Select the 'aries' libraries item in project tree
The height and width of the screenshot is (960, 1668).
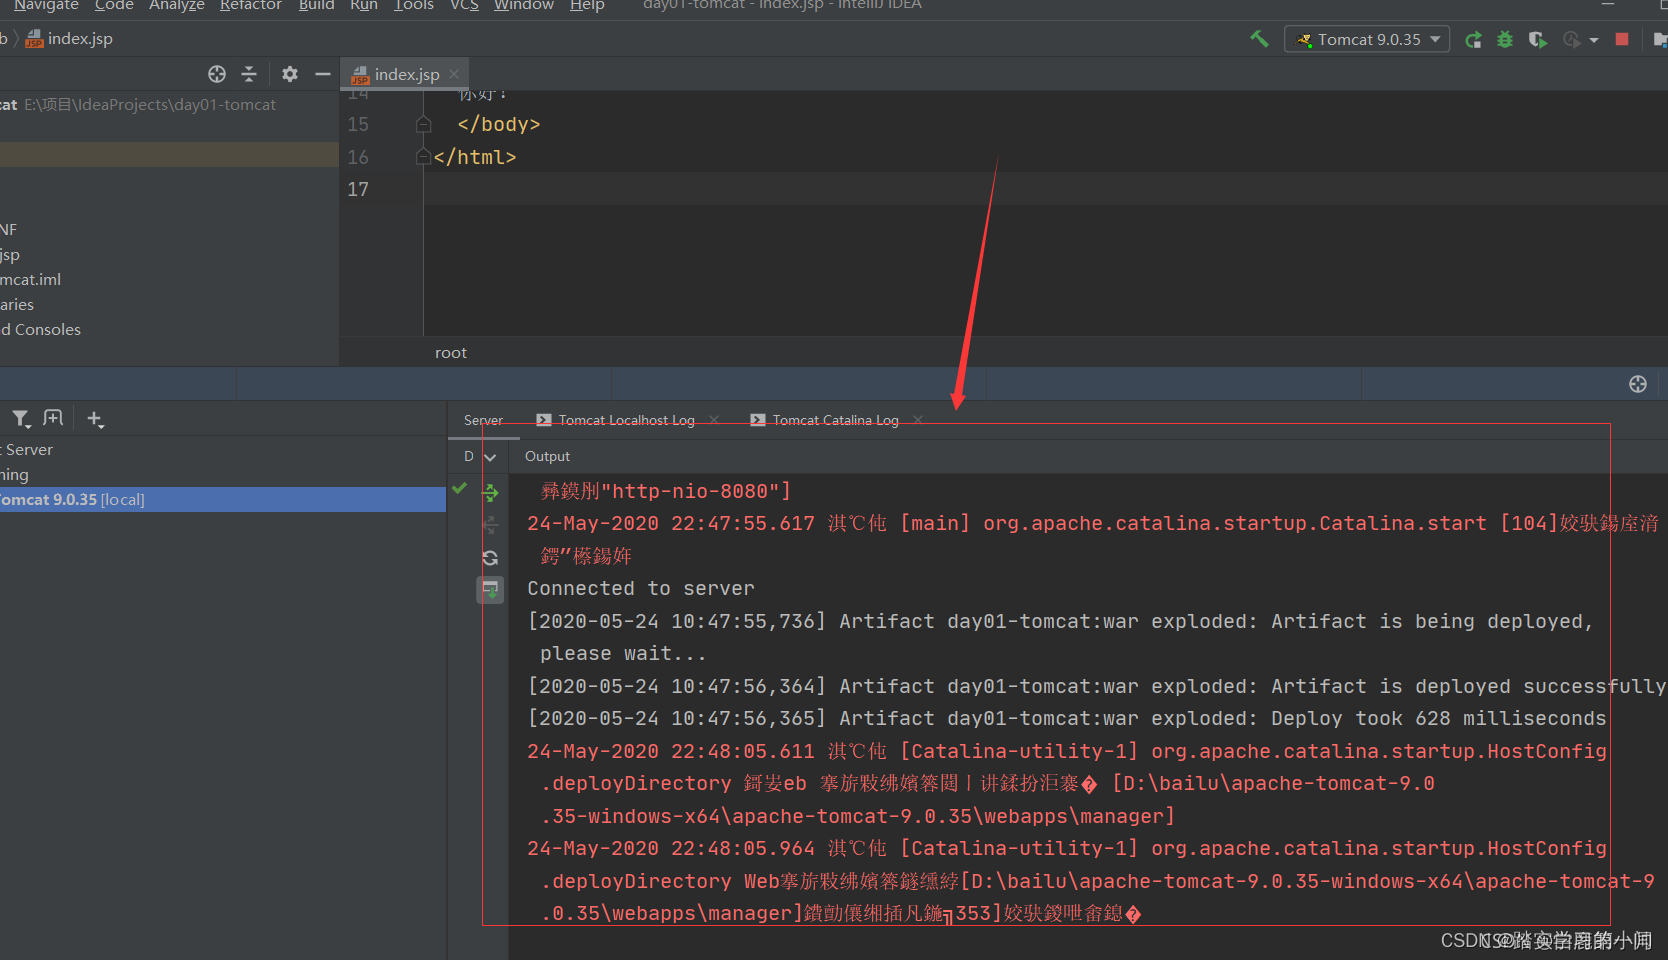tap(17, 305)
